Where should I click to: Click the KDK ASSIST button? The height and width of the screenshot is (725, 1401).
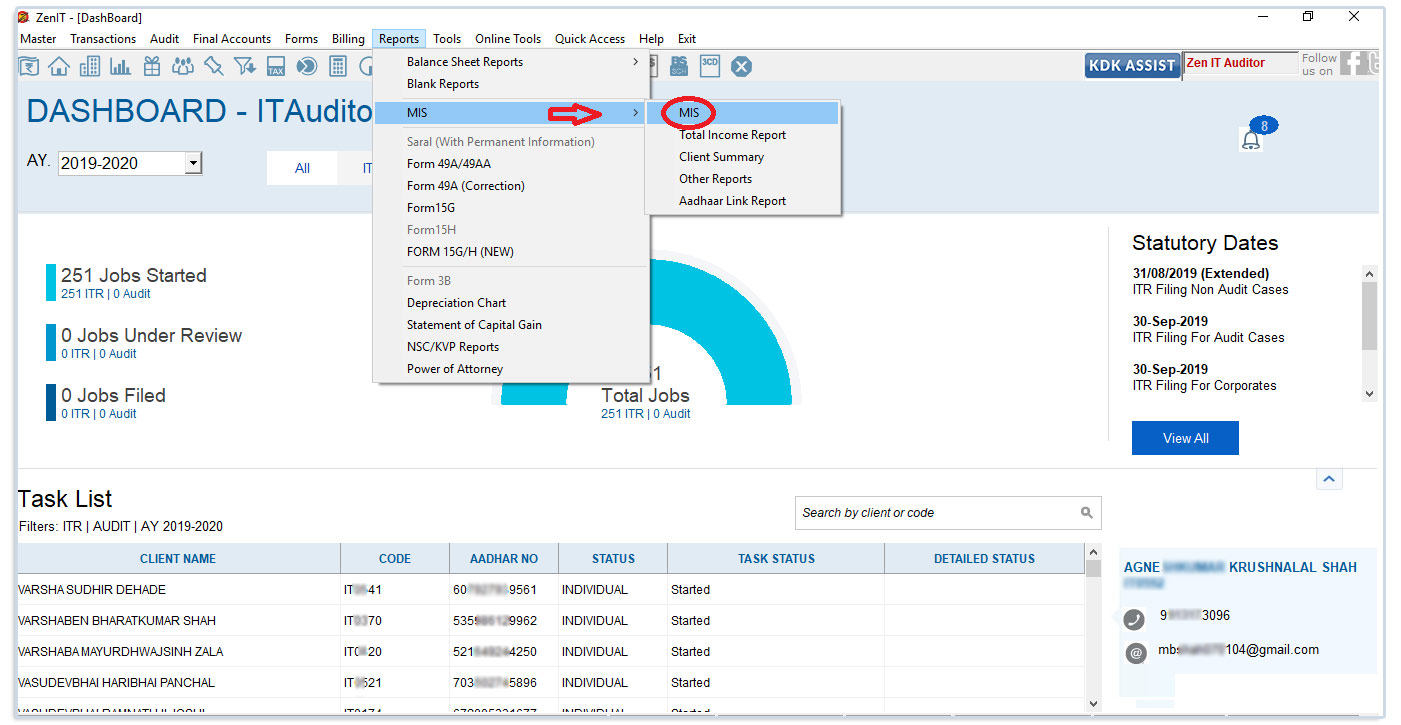click(x=1132, y=65)
